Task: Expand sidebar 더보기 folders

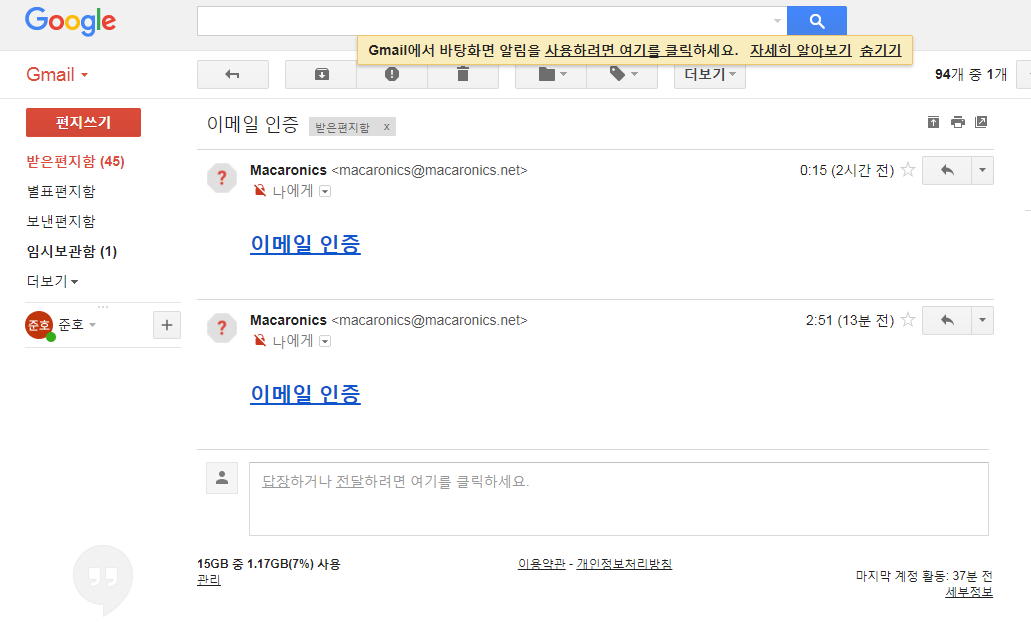Action: (53, 281)
